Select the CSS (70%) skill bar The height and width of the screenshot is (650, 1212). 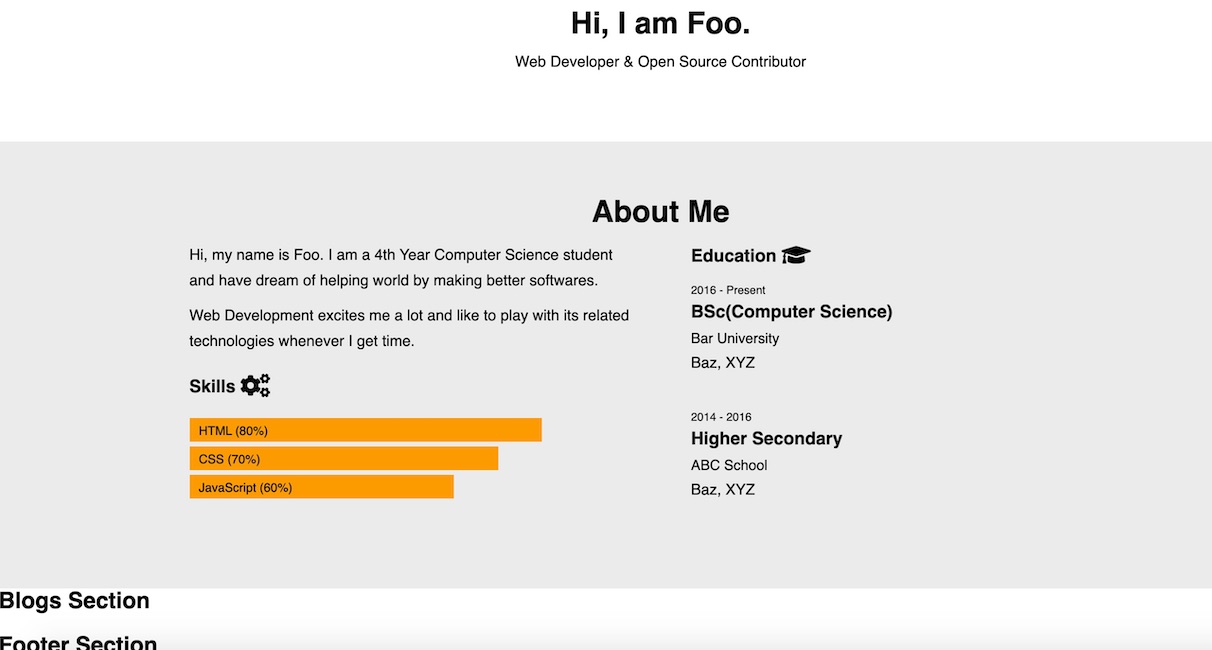343,459
